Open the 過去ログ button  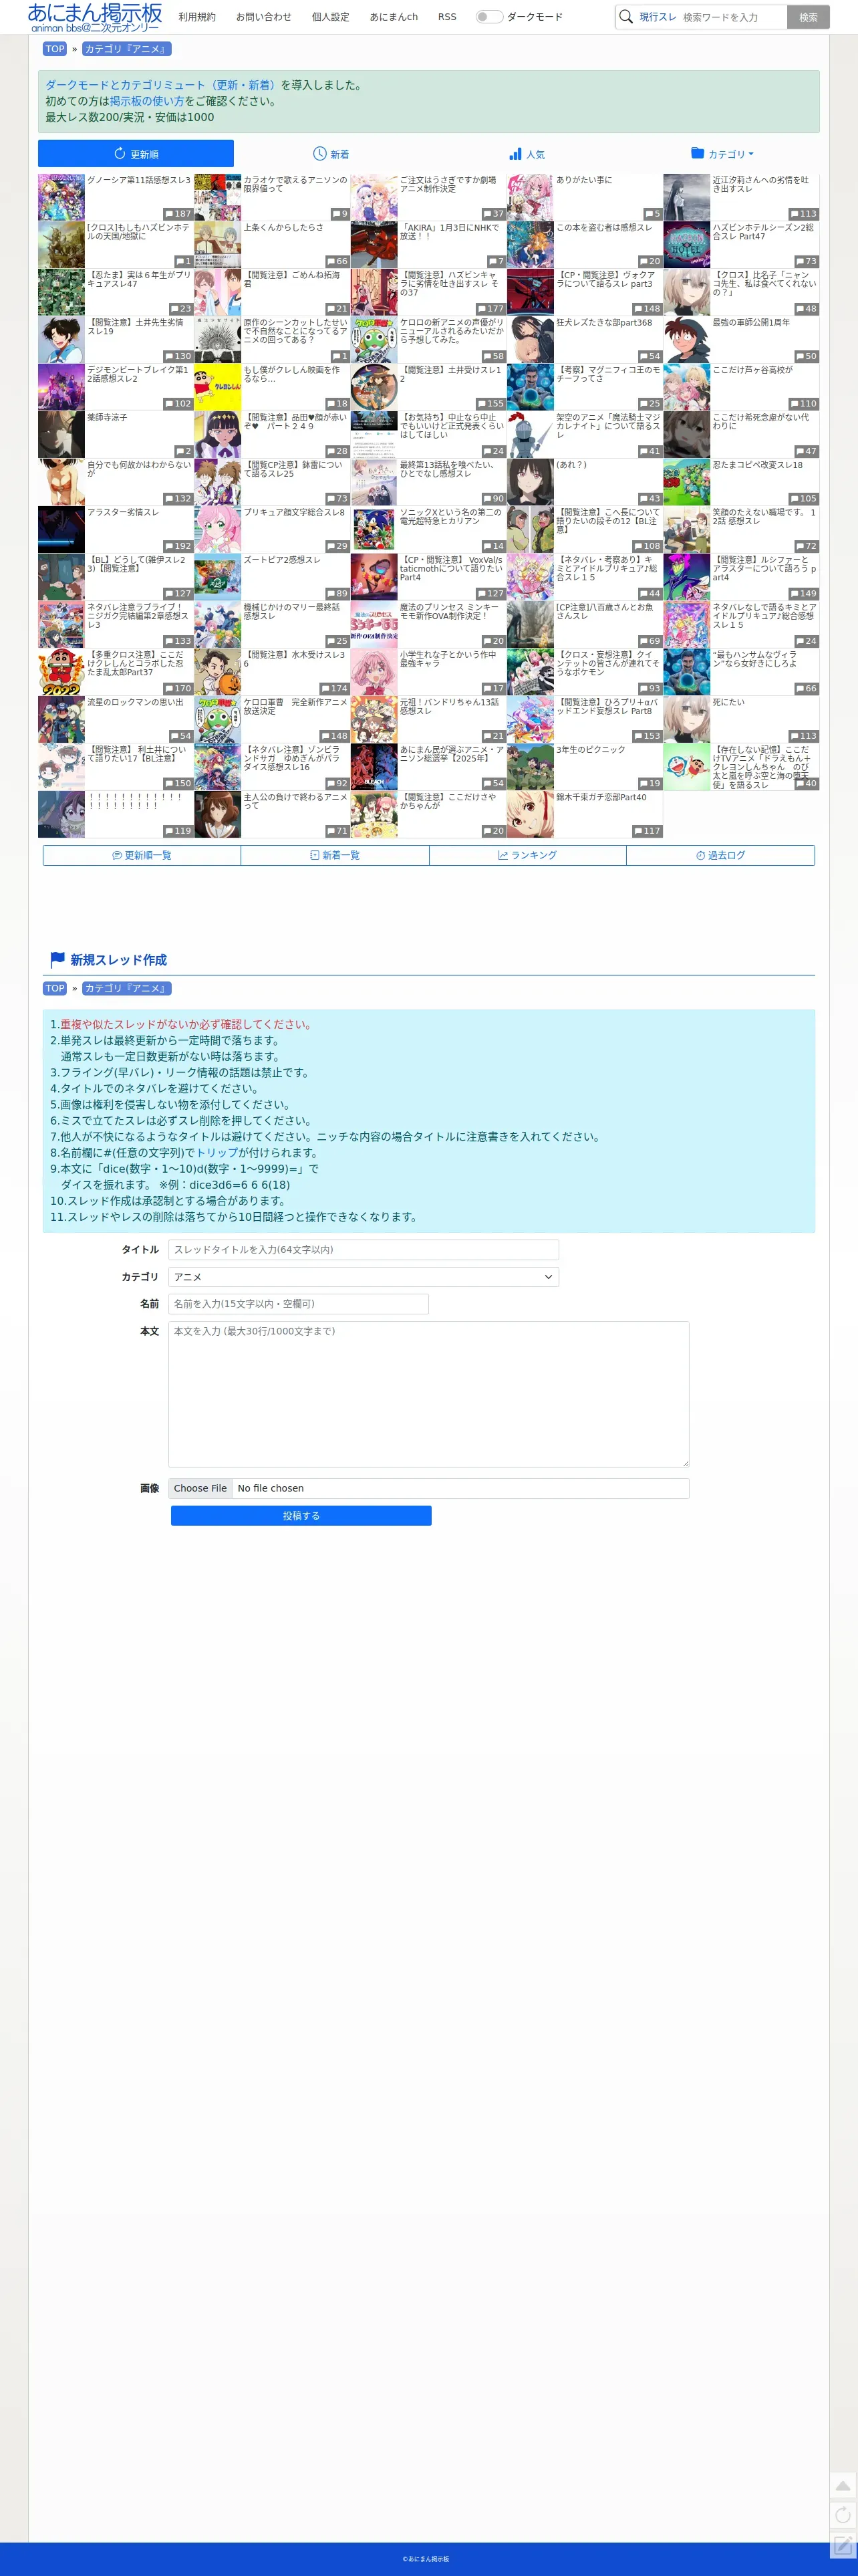tap(721, 856)
